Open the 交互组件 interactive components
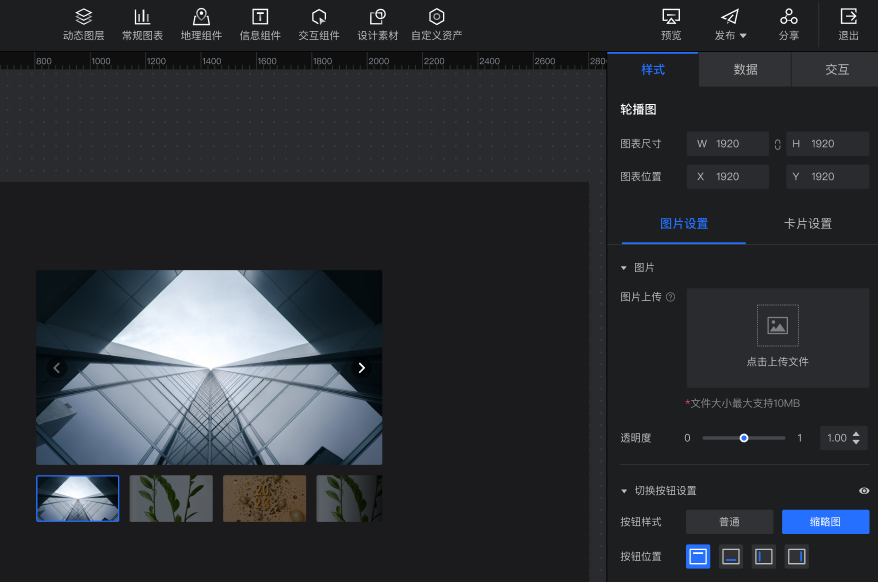This screenshot has width=878, height=582. click(319, 24)
